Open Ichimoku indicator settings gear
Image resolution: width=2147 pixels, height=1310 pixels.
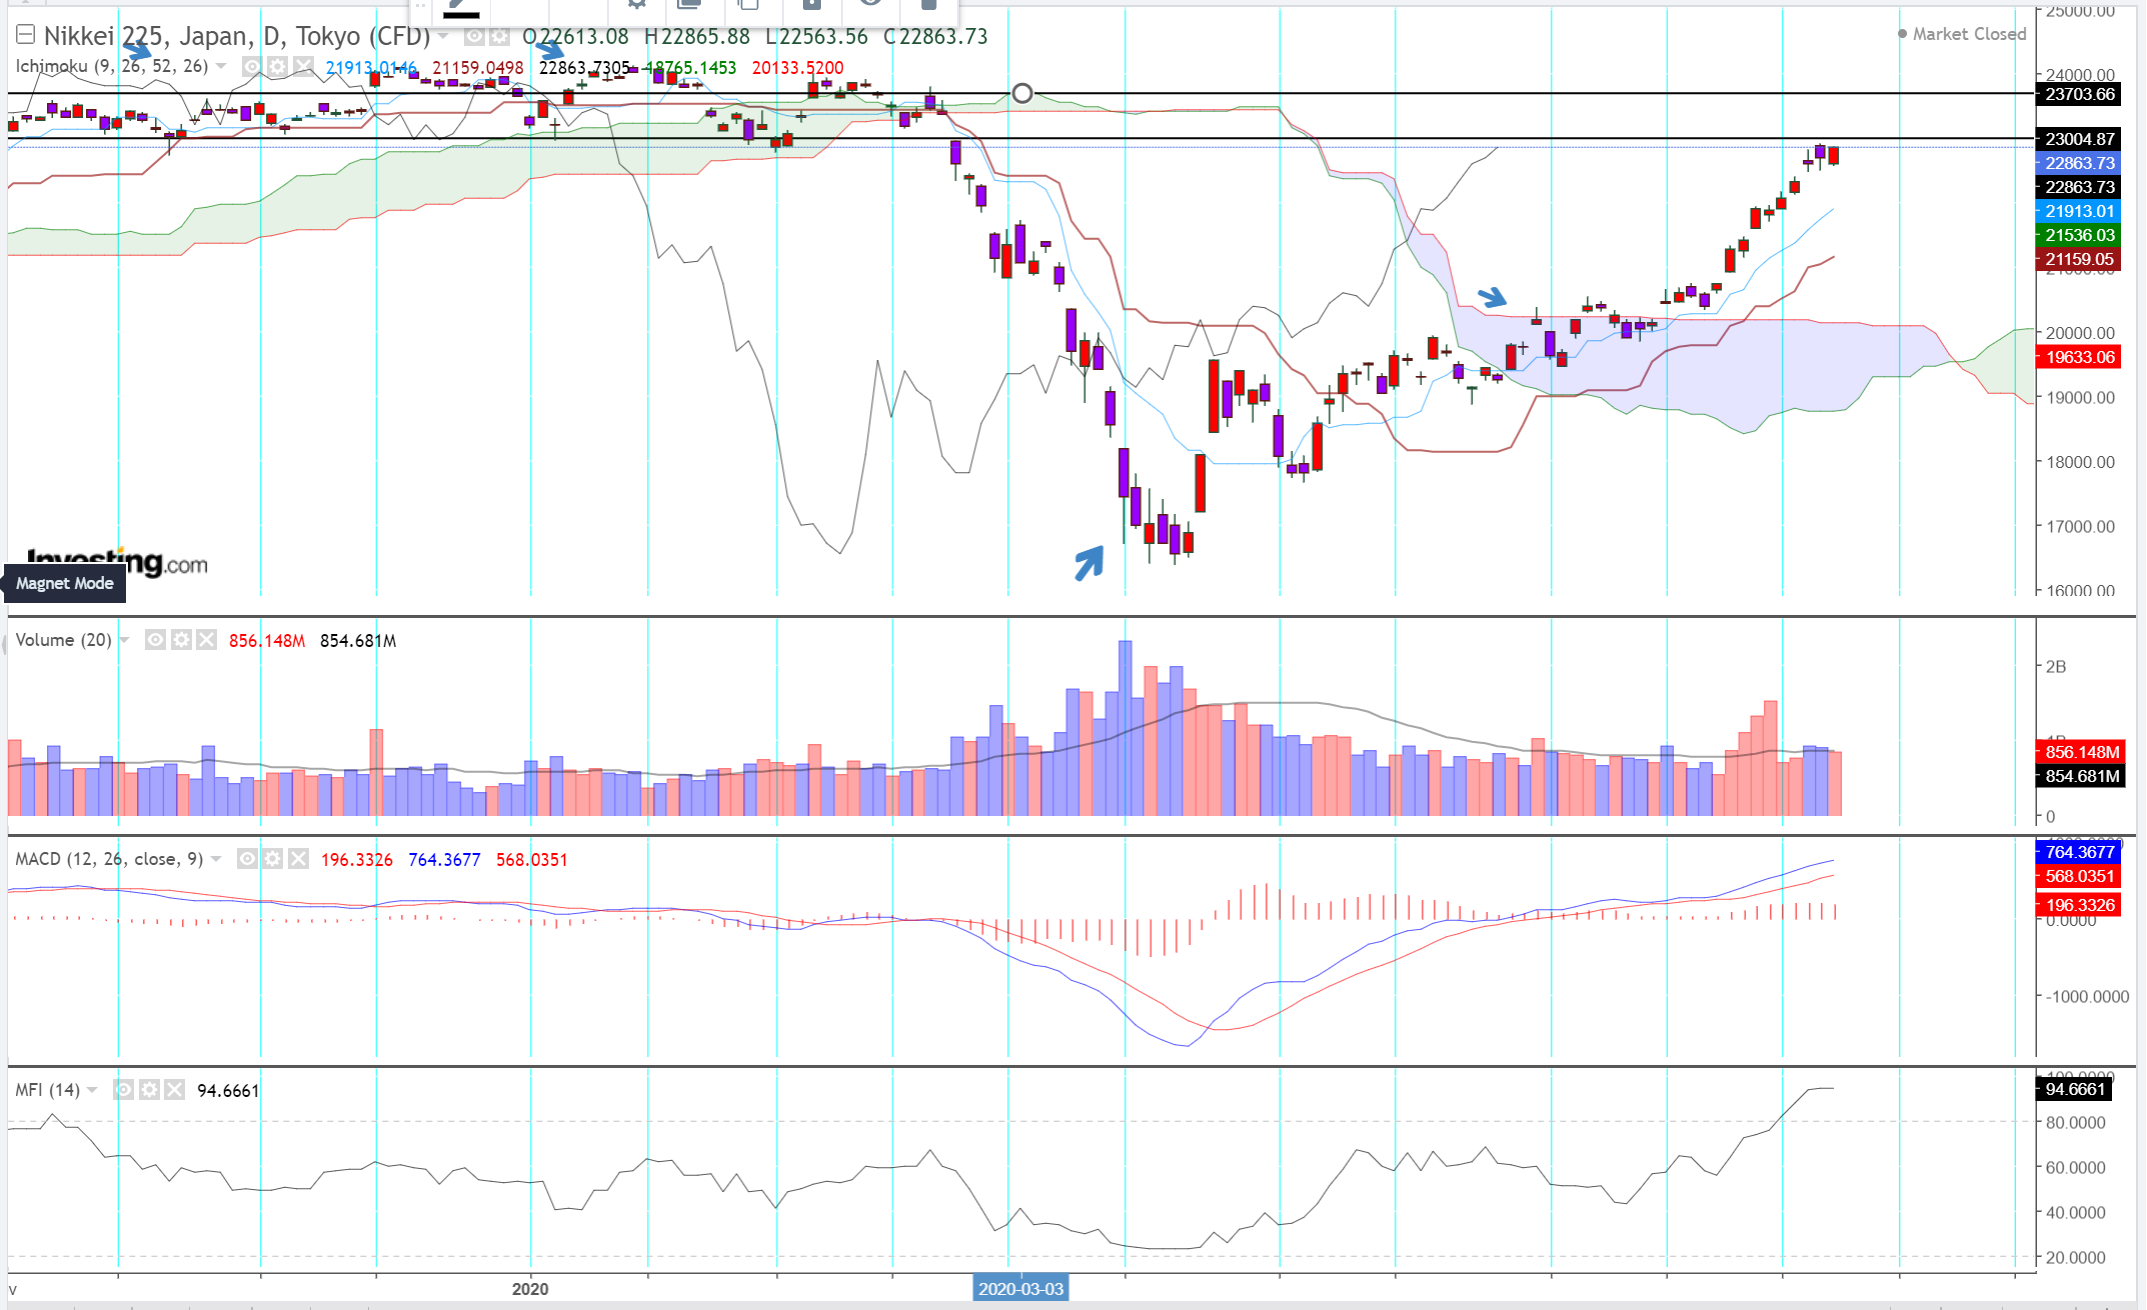point(277,66)
